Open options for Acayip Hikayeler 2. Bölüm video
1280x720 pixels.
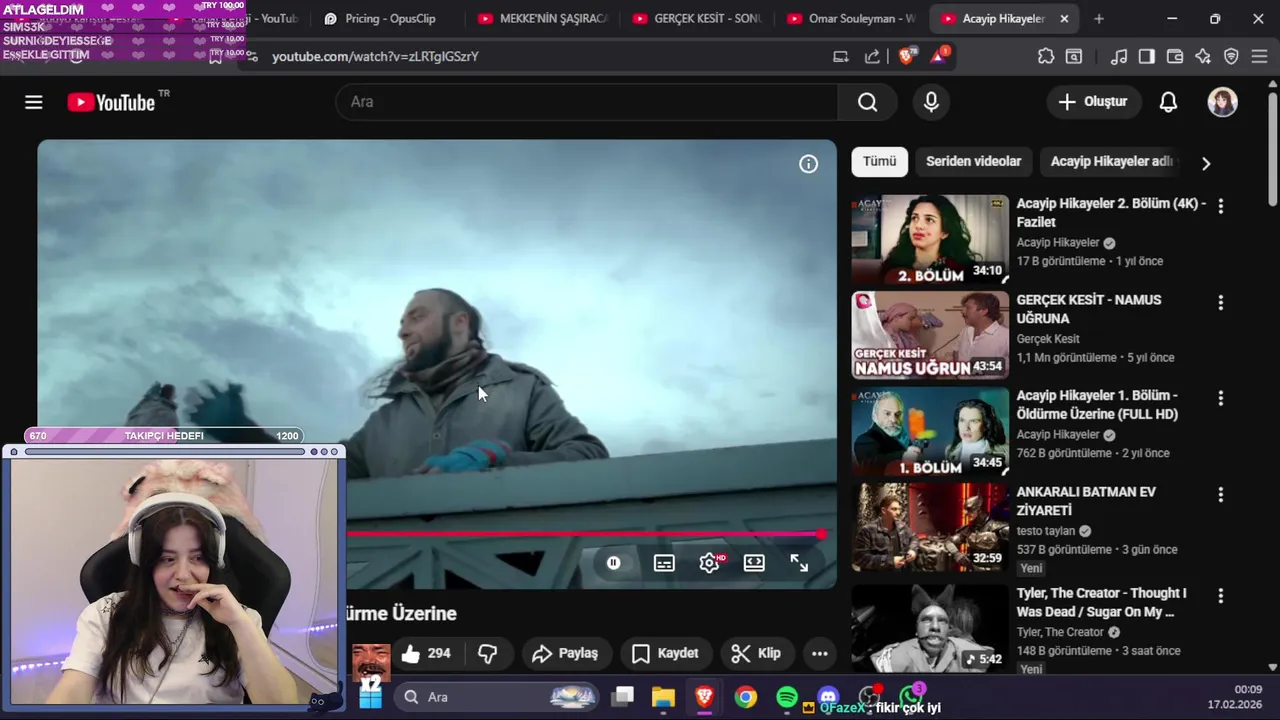point(1220,206)
